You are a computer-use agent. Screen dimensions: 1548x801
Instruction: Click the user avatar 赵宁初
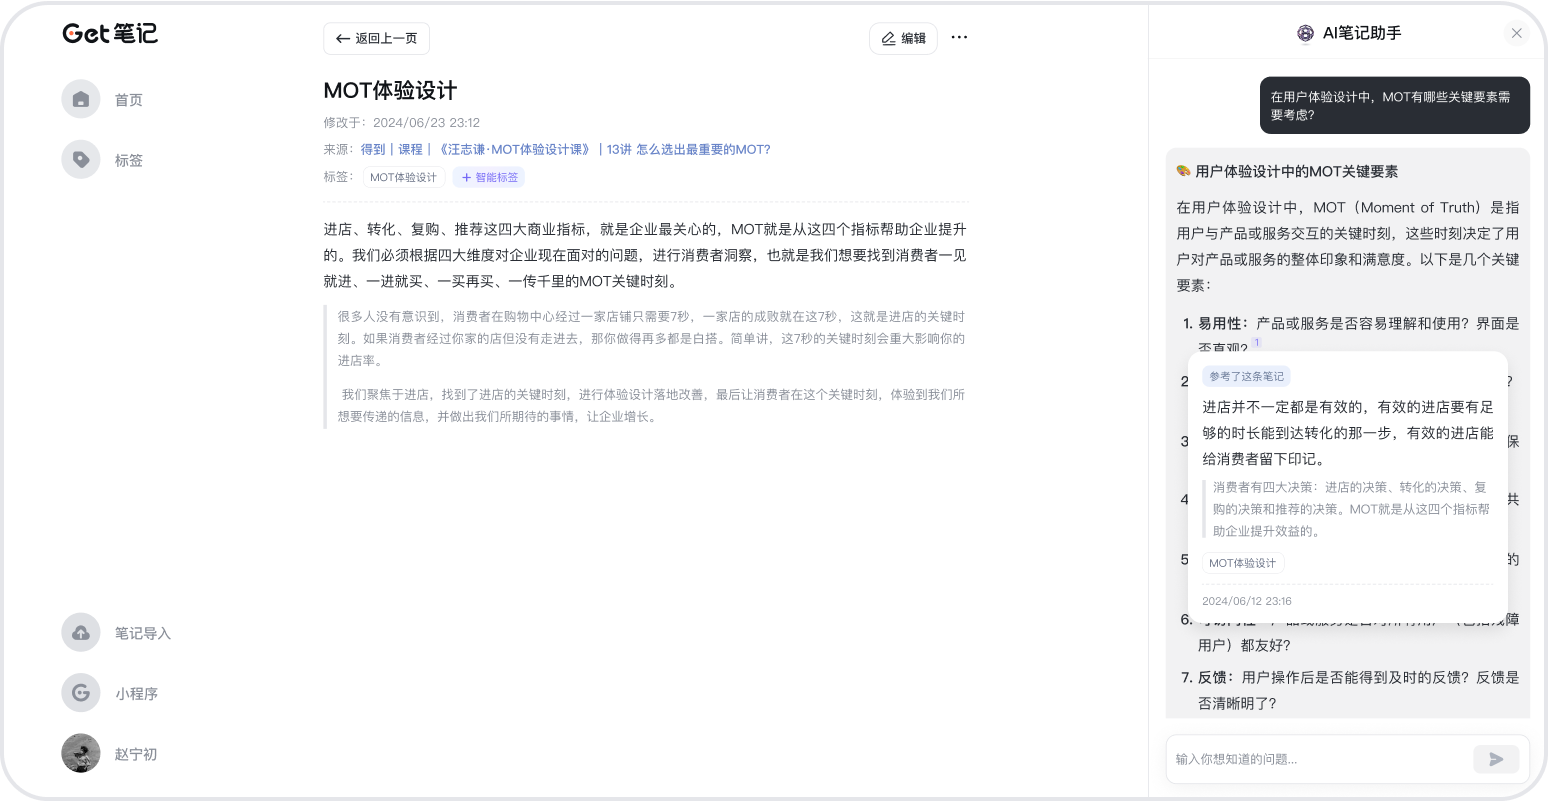click(x=81, y=753)
